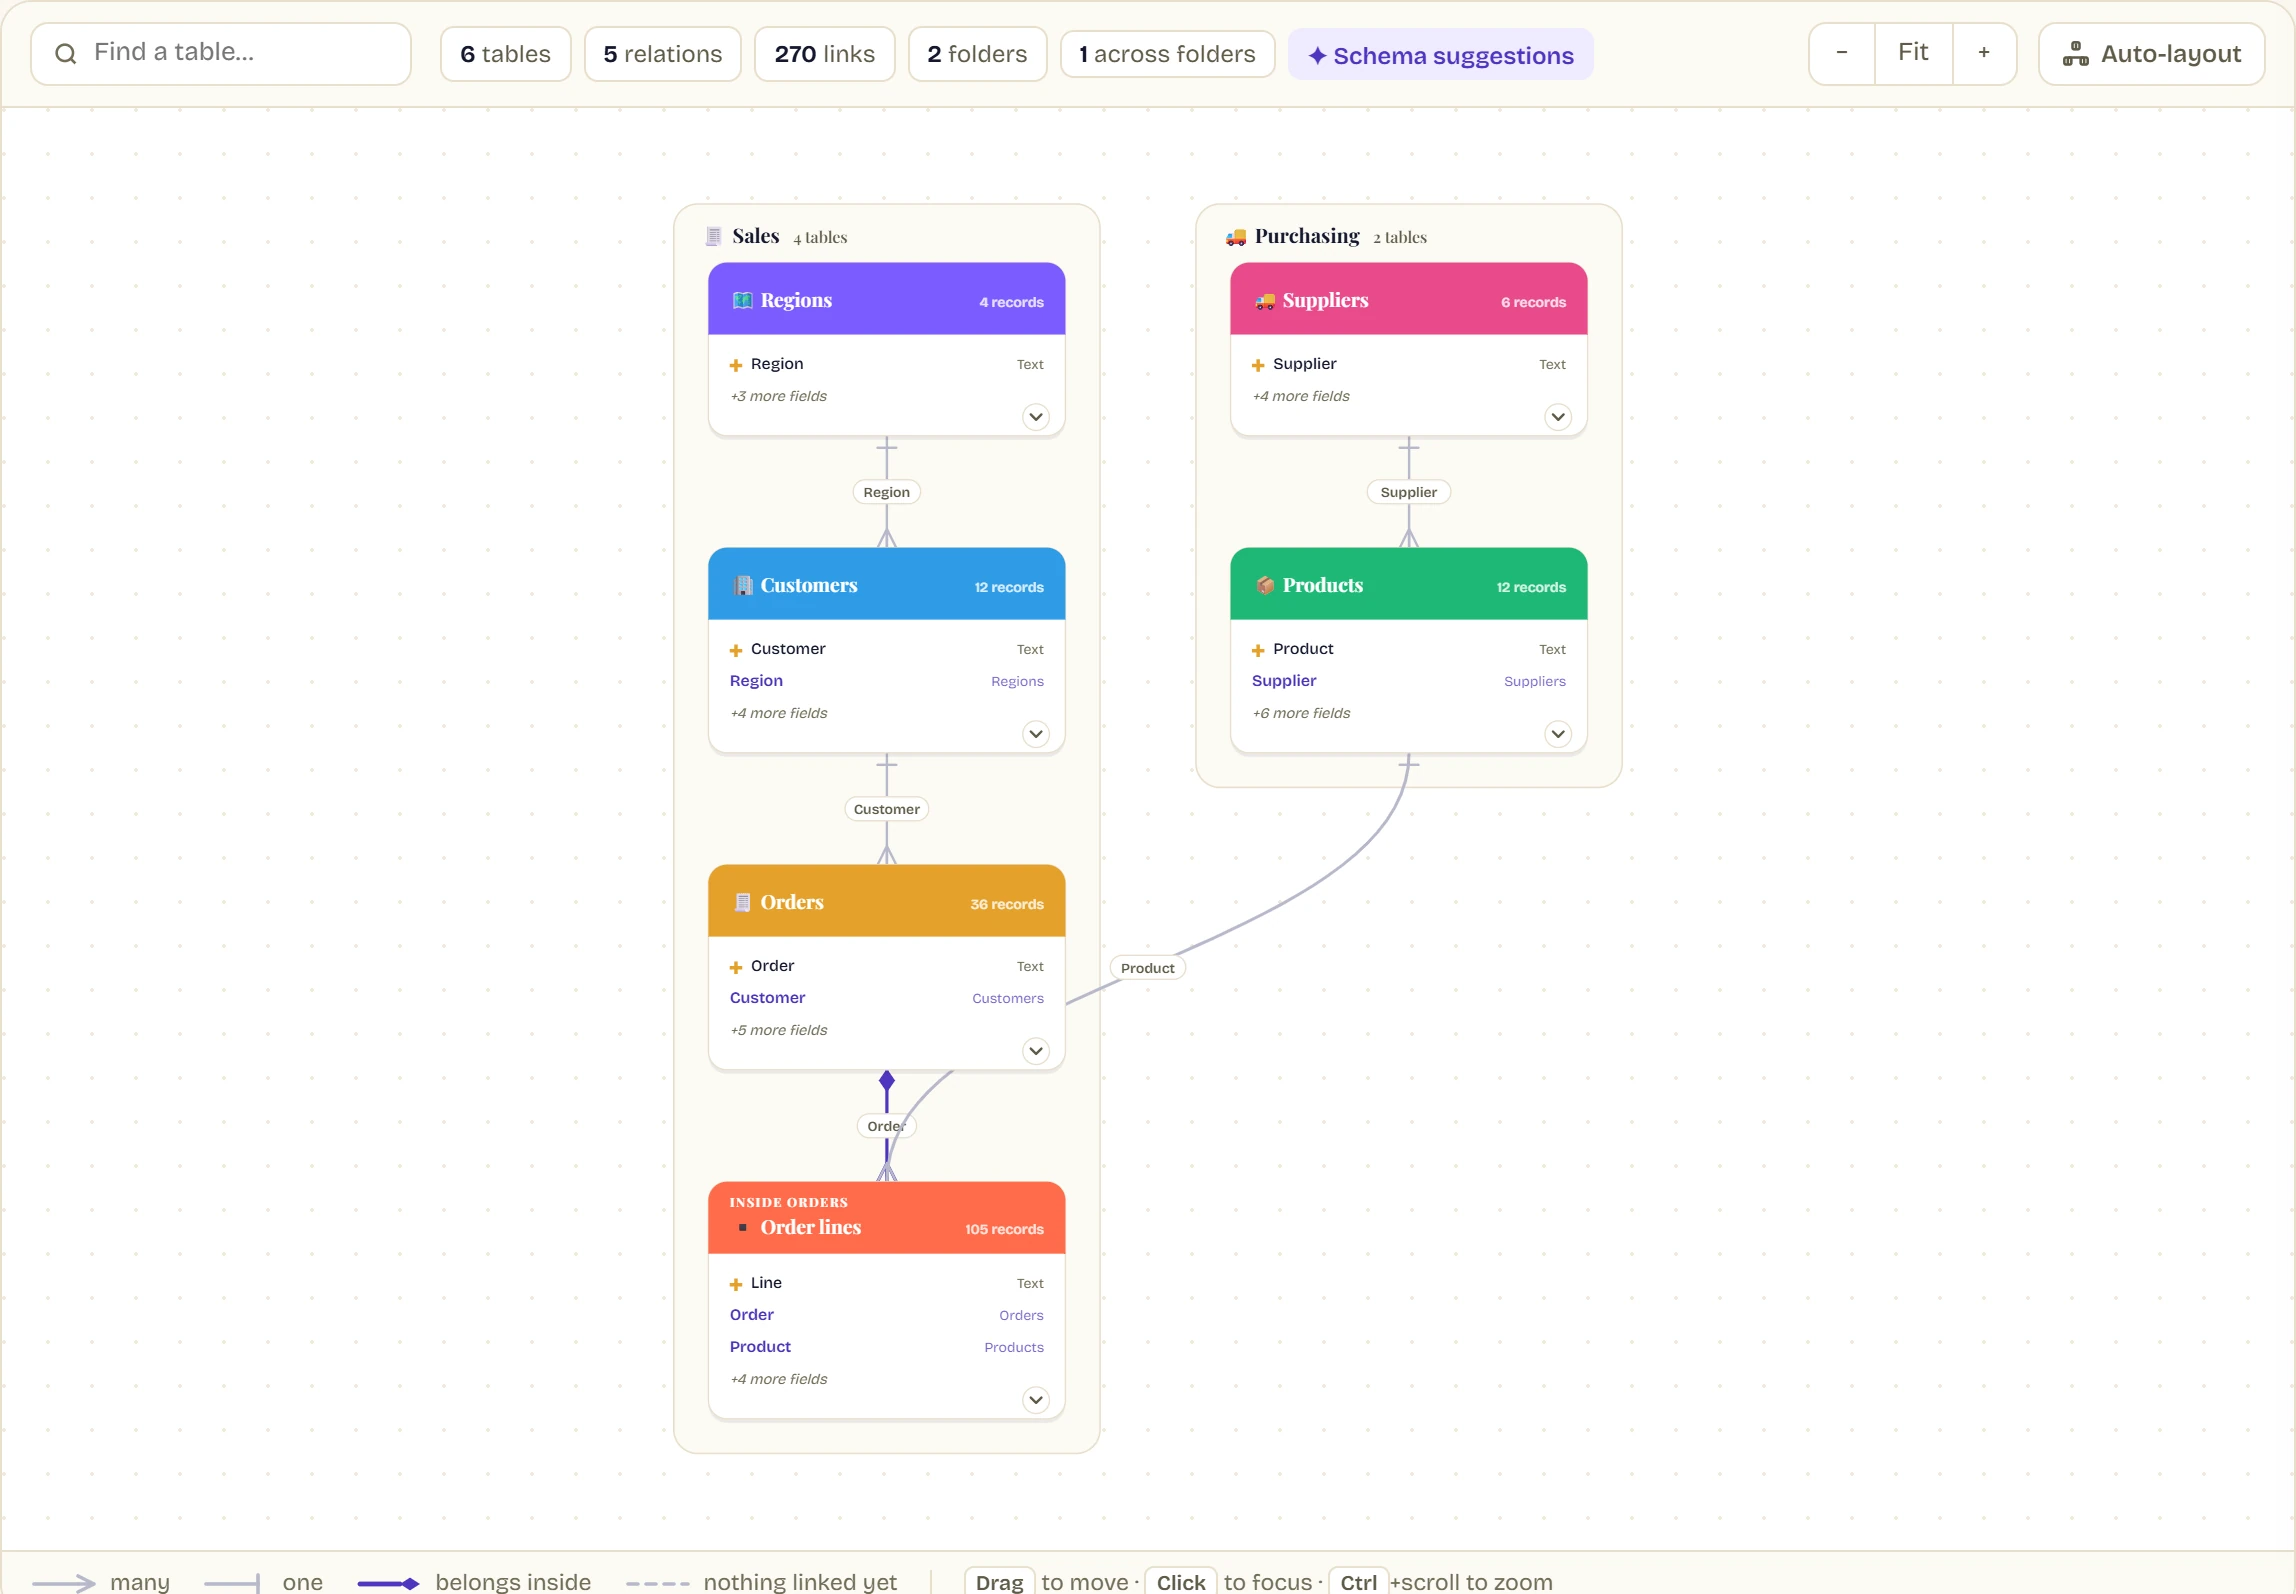Expand the Orders table fields
The image size is (2296, 1594).
[x=1036, y=1050]
